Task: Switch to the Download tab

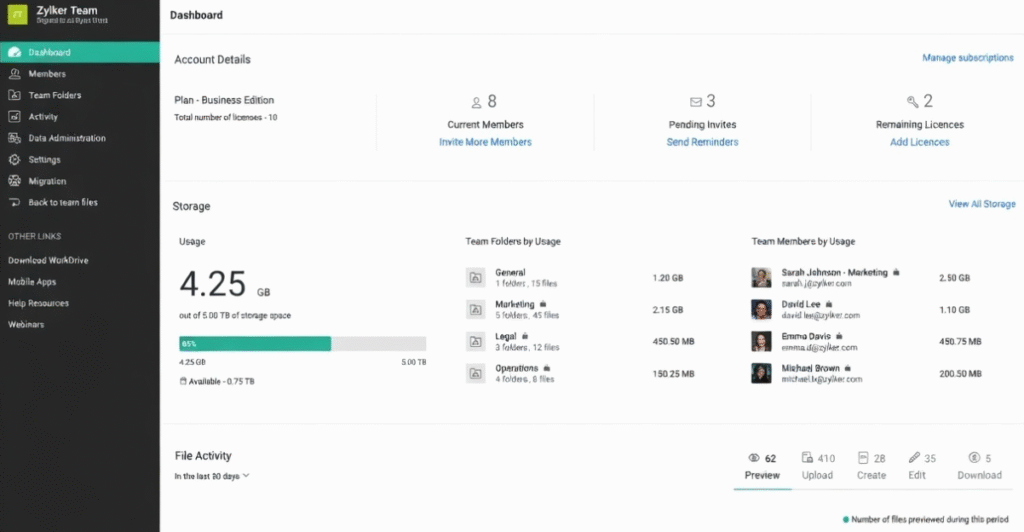Action: point(979,467)
